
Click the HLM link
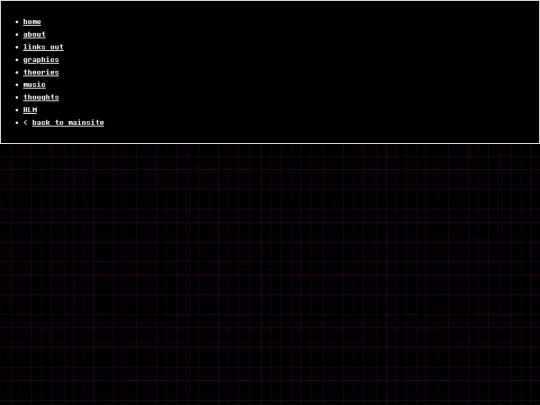pyautogui.click(x=30, y=110)
